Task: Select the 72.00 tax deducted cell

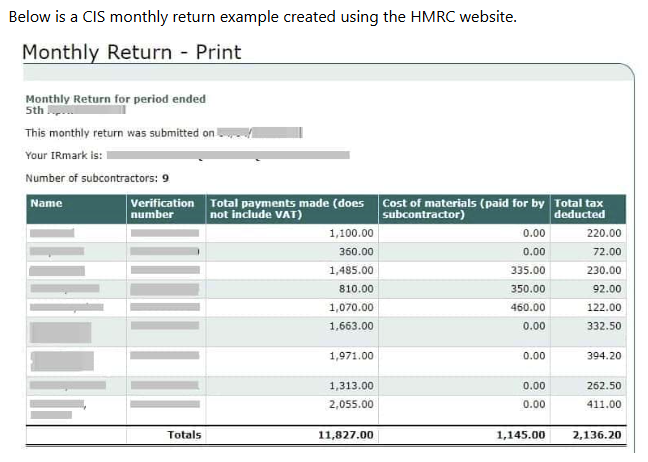Action: click(x=606, y=251)
